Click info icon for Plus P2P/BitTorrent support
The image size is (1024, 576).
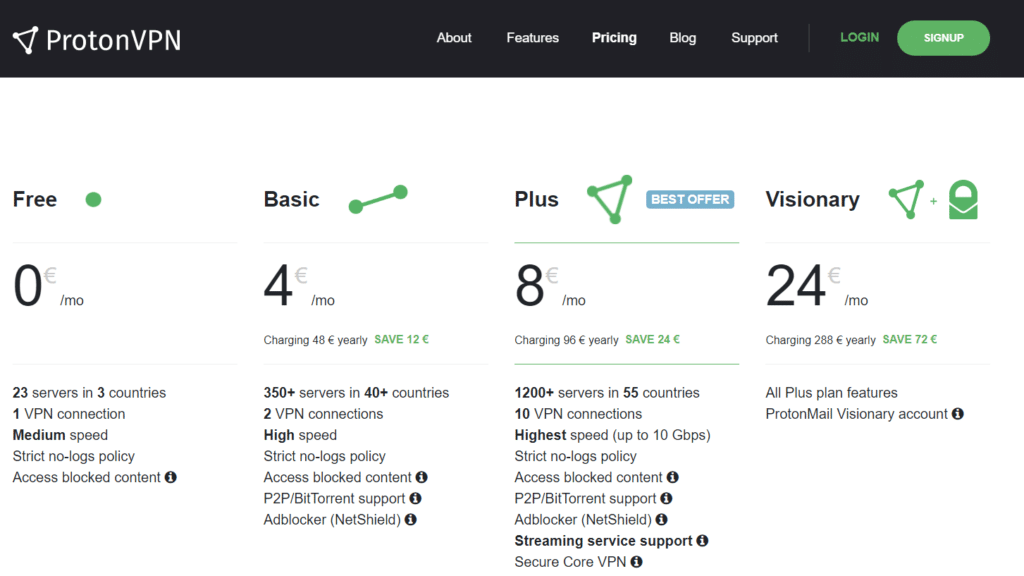(x=666, y=498)
